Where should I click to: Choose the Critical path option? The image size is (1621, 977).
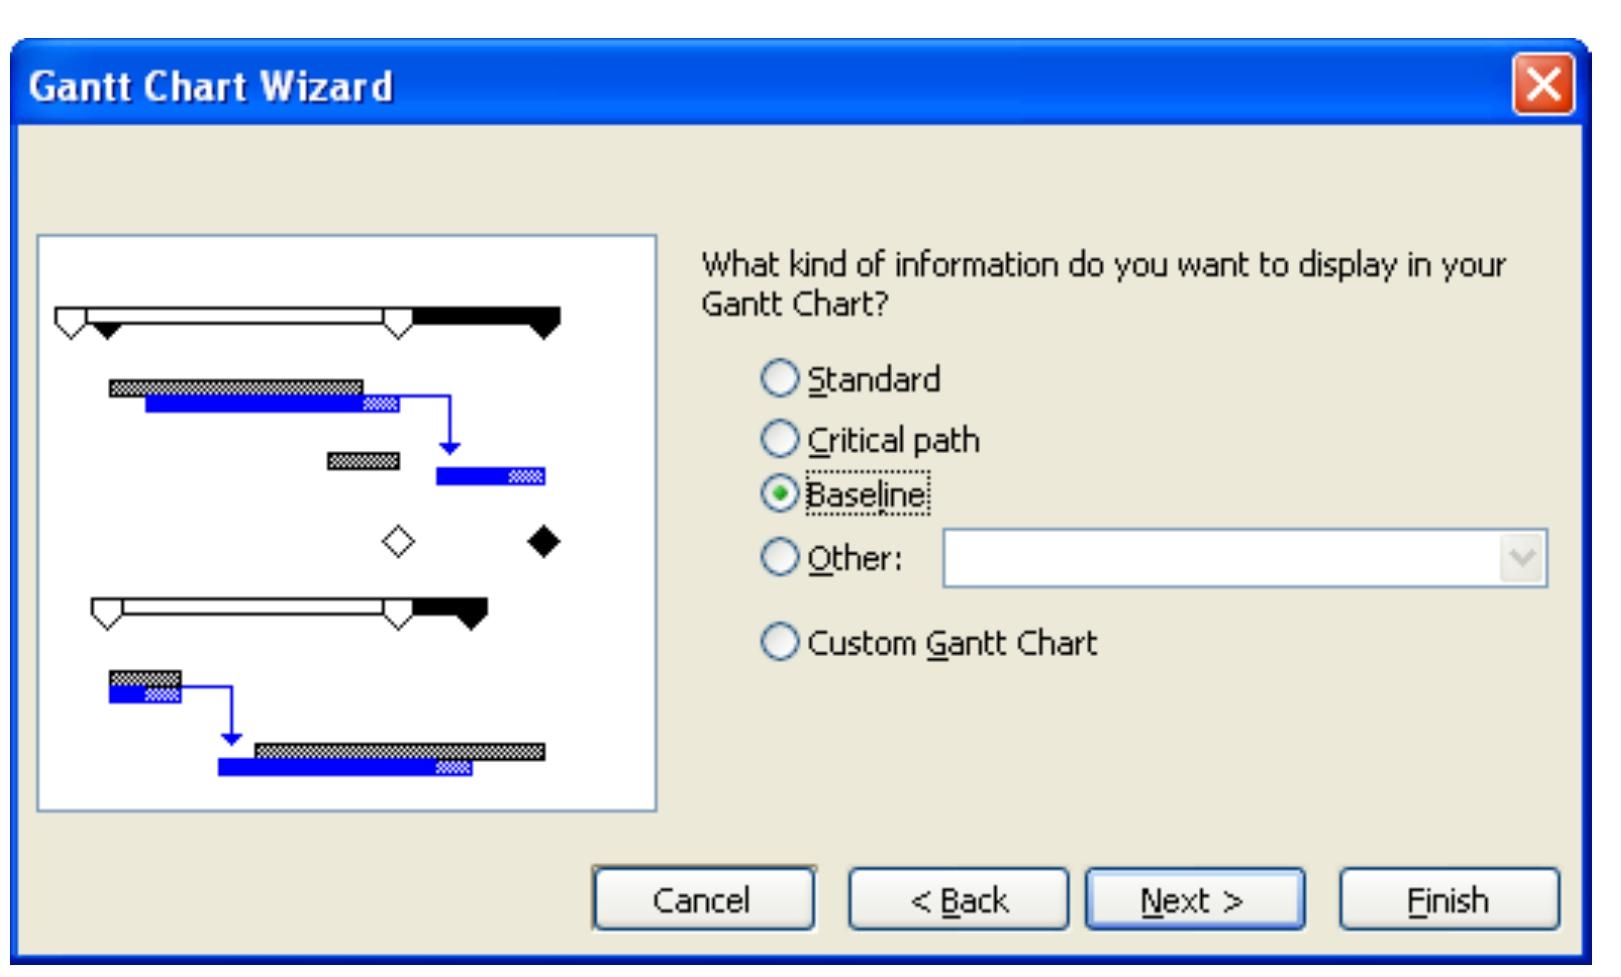pos(780,439)
